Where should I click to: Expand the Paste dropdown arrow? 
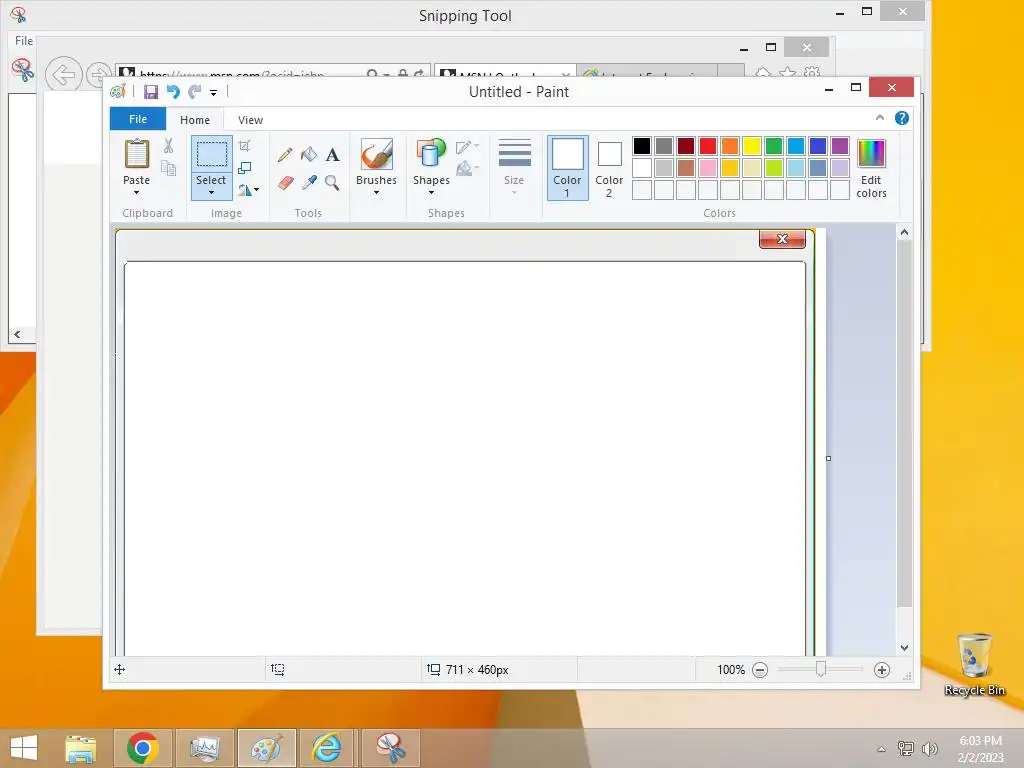[x=136, y=193]
